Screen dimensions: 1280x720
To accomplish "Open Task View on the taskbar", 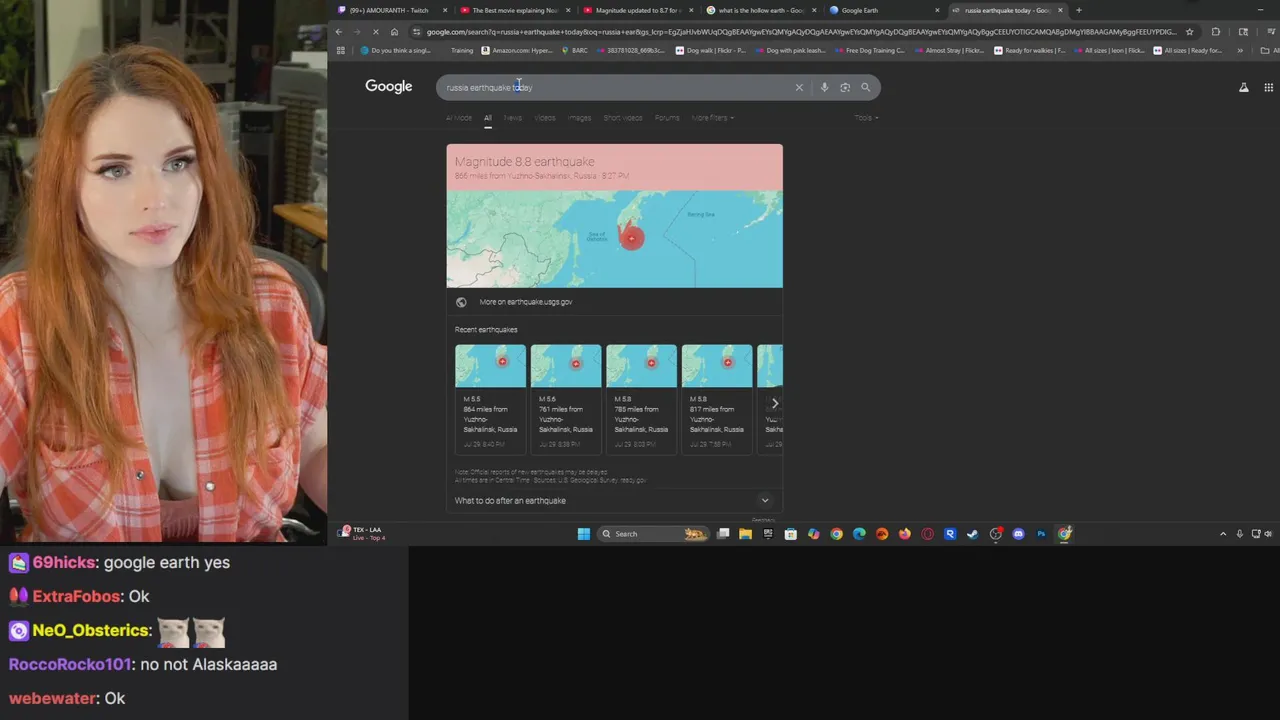I will (x=723, y=534).
